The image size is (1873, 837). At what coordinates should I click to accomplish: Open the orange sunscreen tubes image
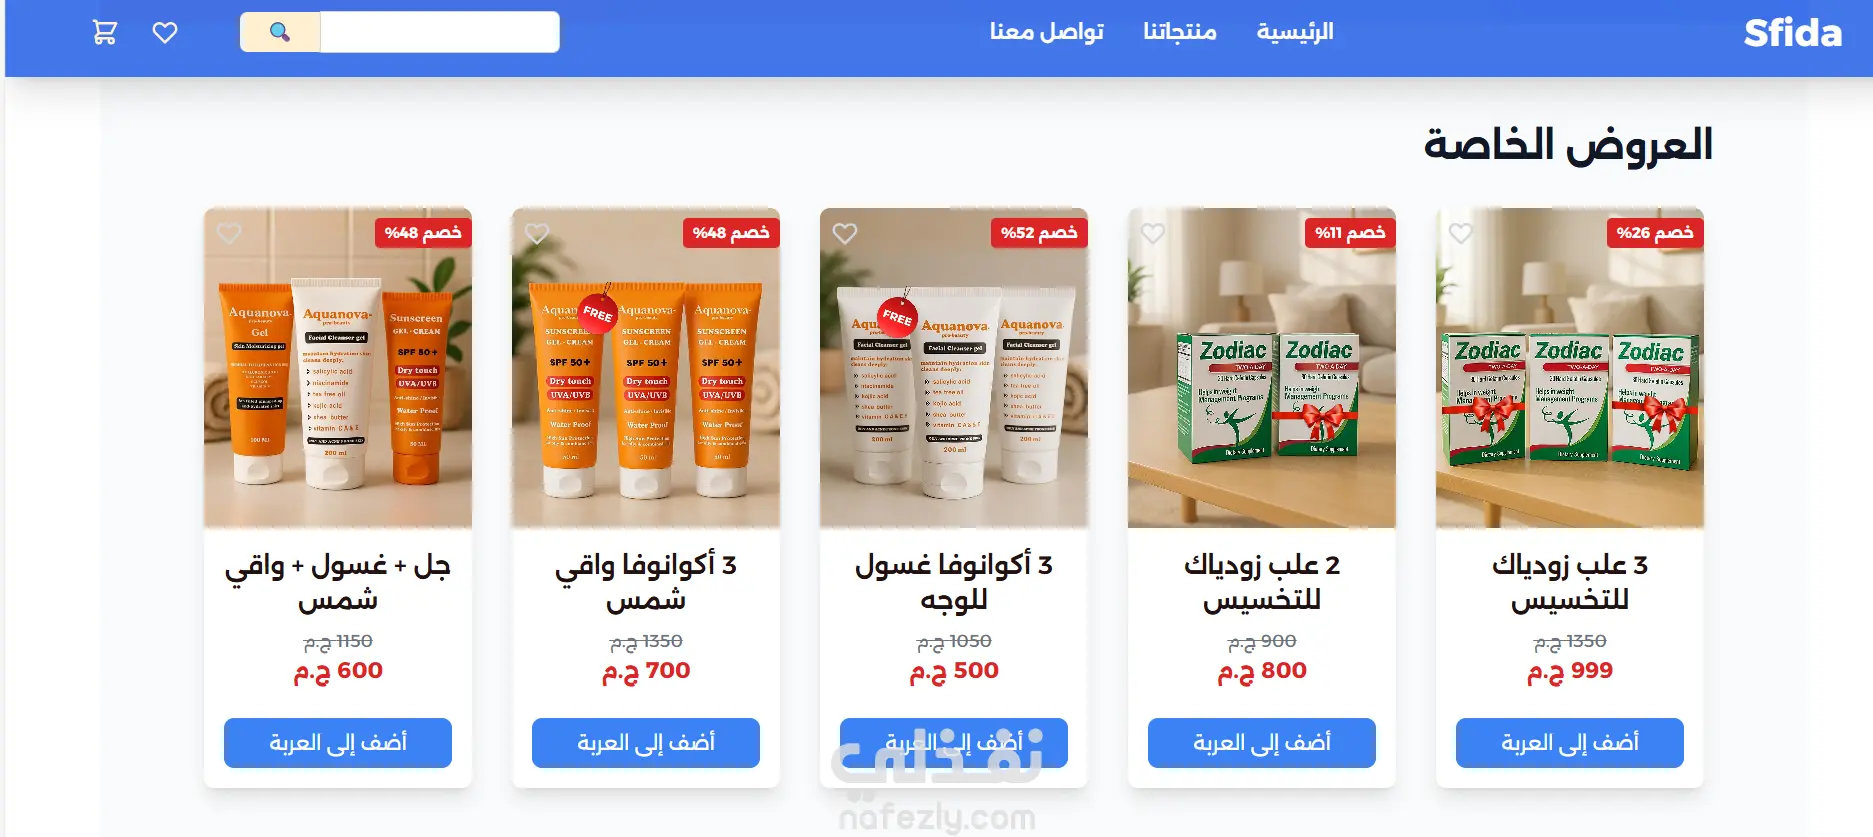(x=646, y=368)
